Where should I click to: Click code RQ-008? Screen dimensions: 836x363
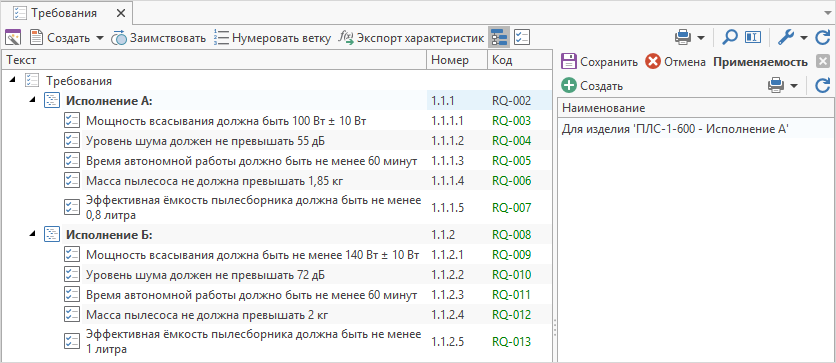[511, 235]
